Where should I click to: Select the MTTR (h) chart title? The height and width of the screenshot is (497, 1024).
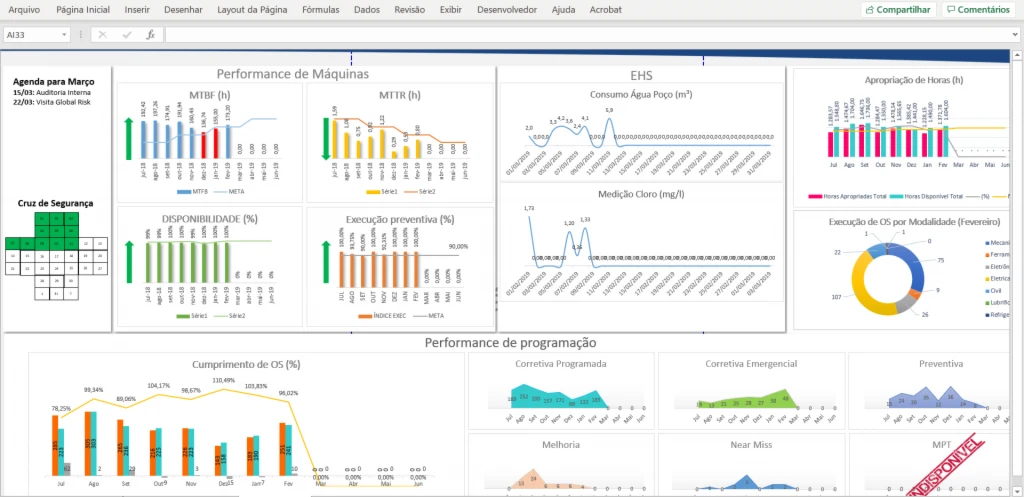coord(398,95)
